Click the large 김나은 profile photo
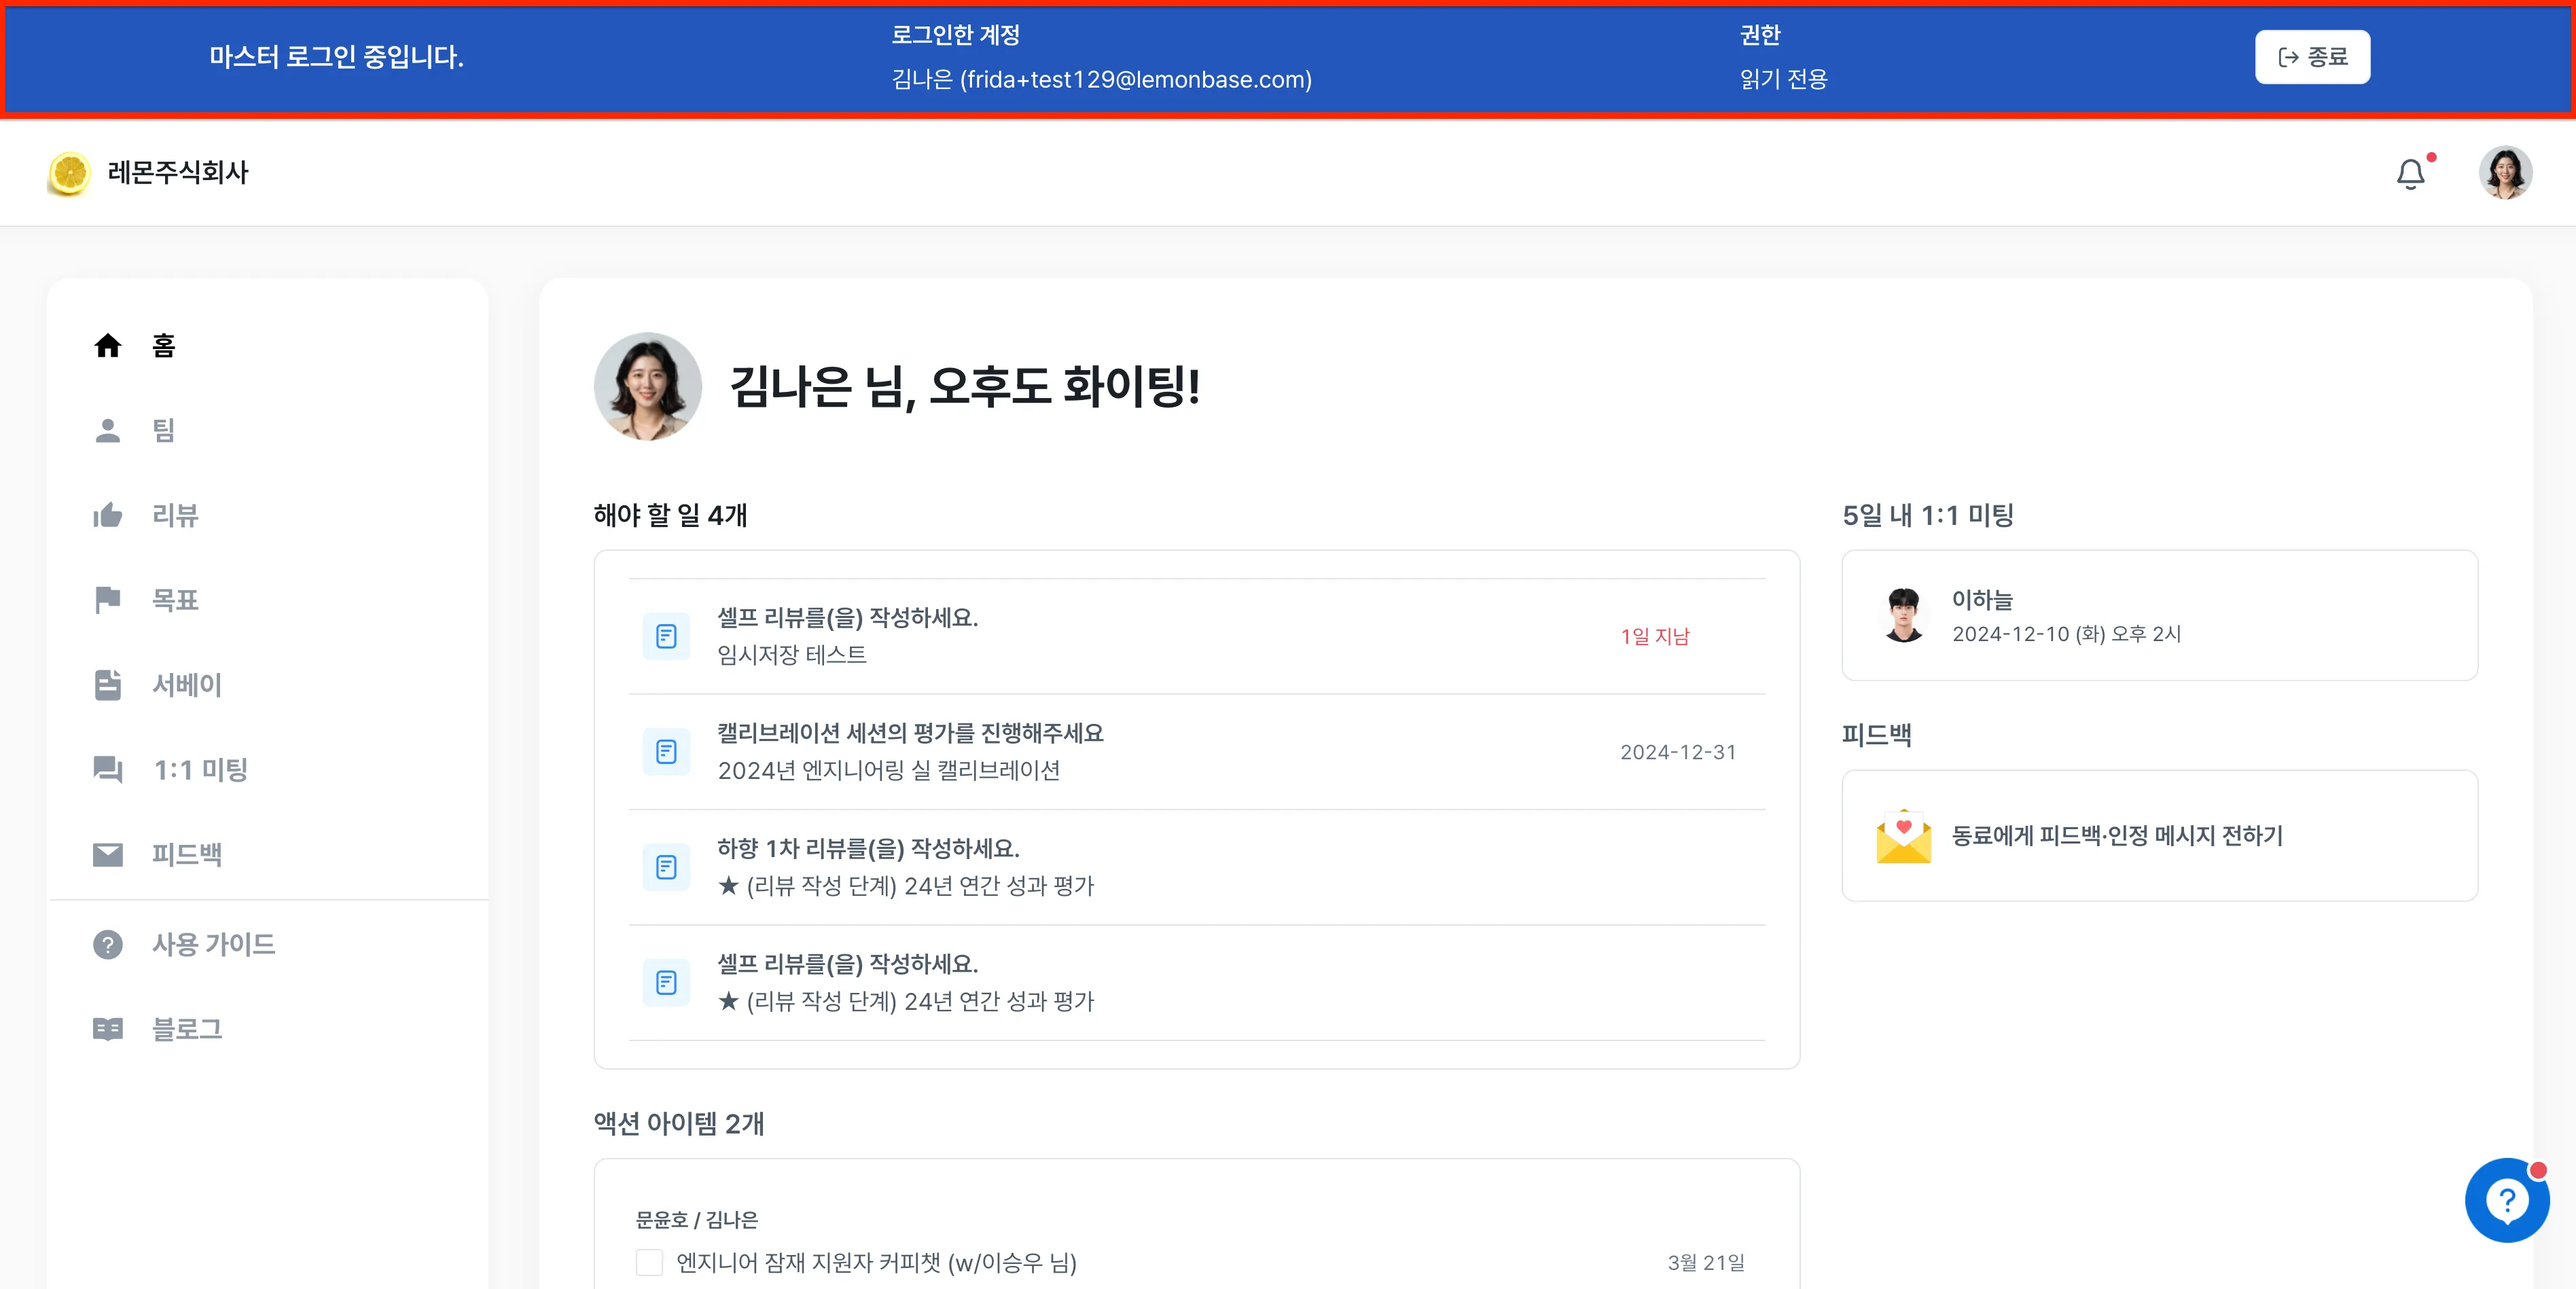This screenshot has height=1289, width=2576. pyautogui.click(x=648, y=387)
